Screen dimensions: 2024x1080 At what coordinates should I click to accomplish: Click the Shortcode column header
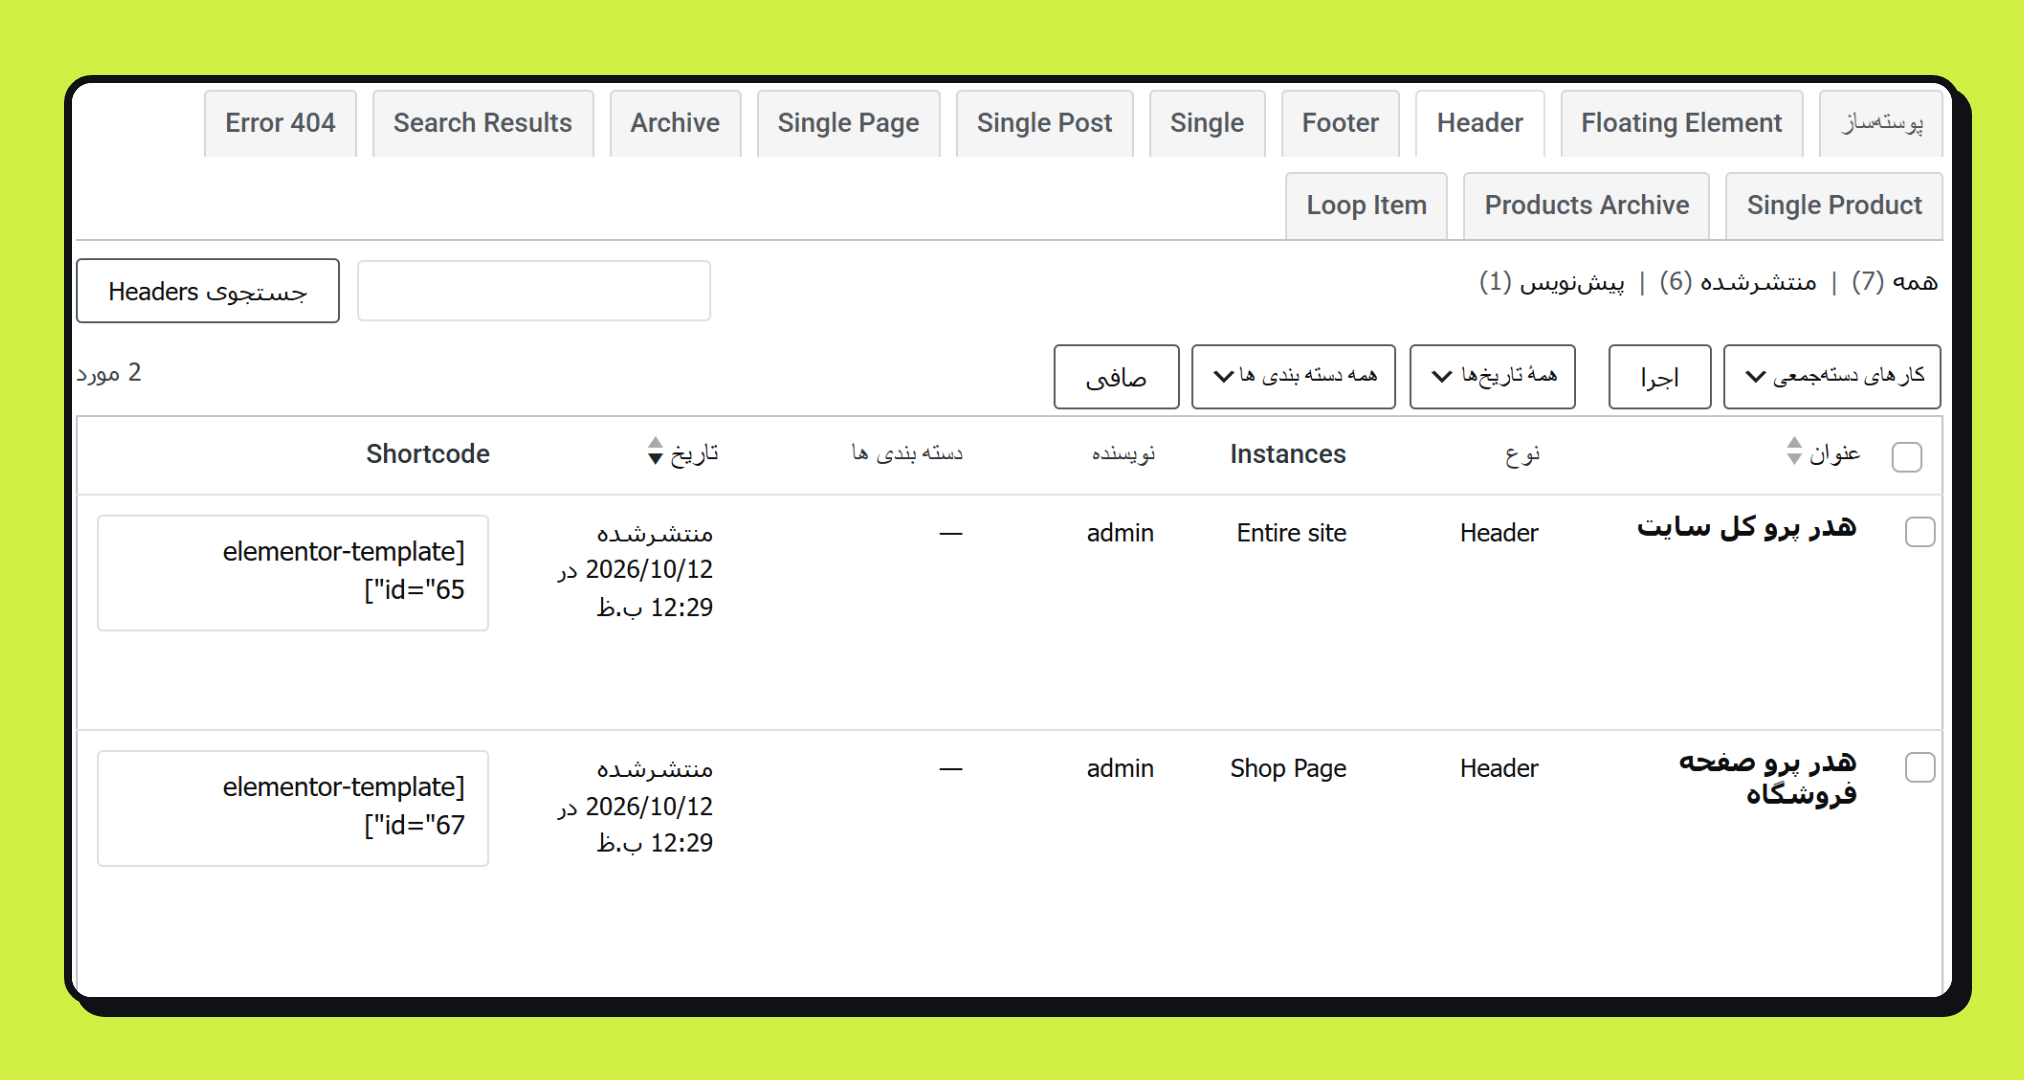tap(428, 454)
